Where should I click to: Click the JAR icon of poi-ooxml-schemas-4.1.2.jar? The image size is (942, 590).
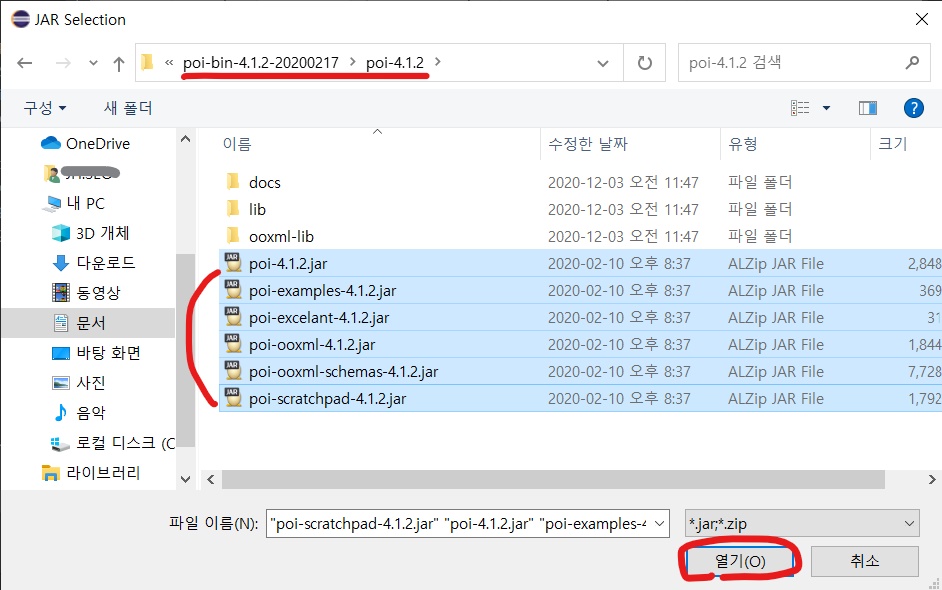click(232, 371)
